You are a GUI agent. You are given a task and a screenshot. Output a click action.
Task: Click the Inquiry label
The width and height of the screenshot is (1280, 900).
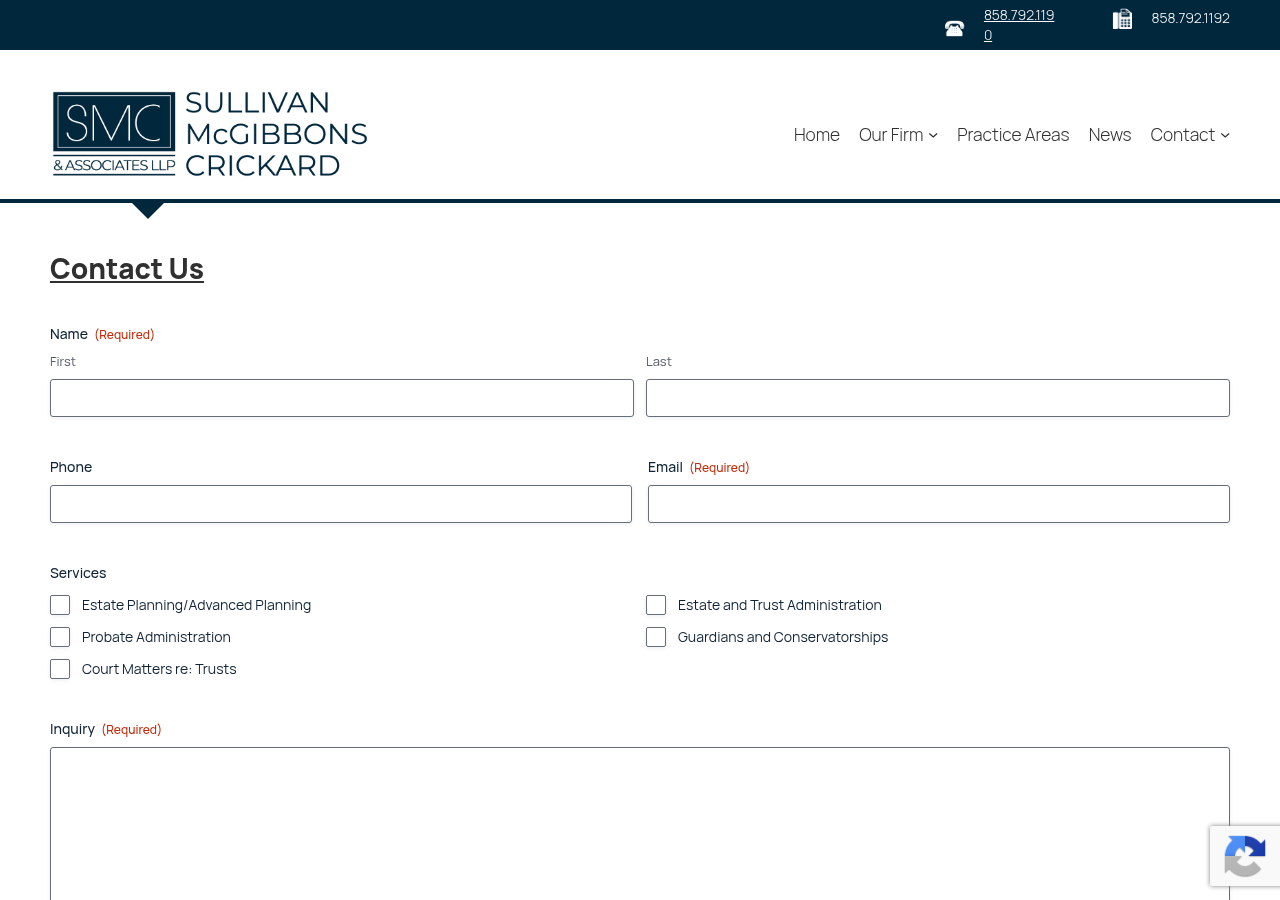(72, 729)
